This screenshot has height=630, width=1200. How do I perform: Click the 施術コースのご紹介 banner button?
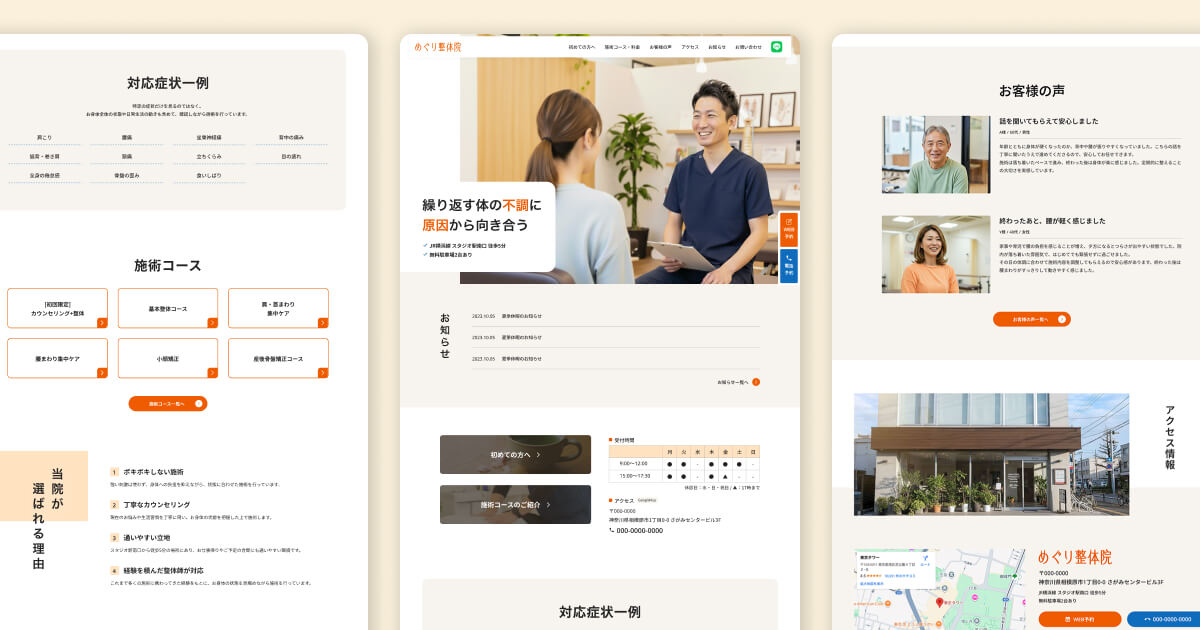[x=515, y=504]
